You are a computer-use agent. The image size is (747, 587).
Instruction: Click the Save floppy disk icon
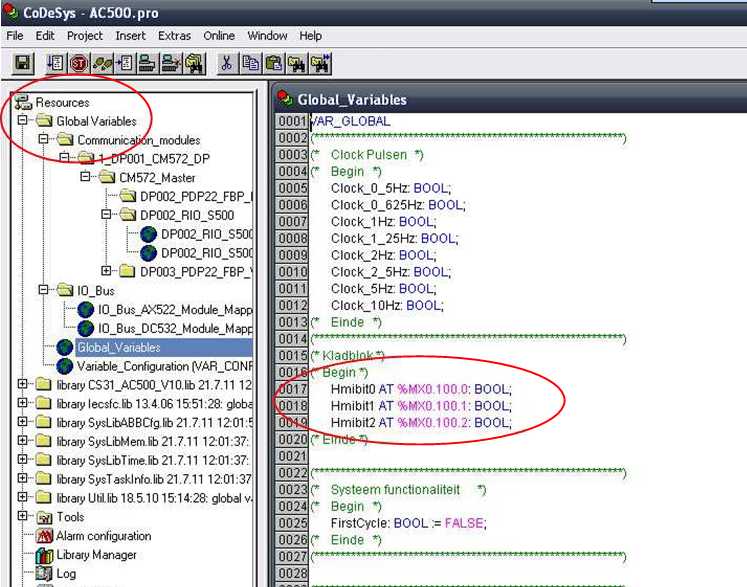tap(22, 64)
